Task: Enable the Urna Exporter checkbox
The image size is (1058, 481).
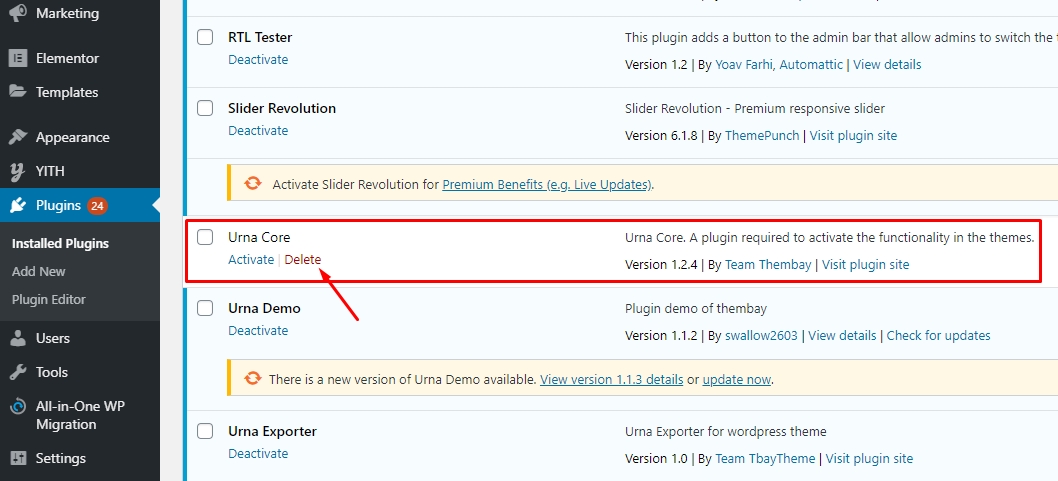Action: pos(205,431)
